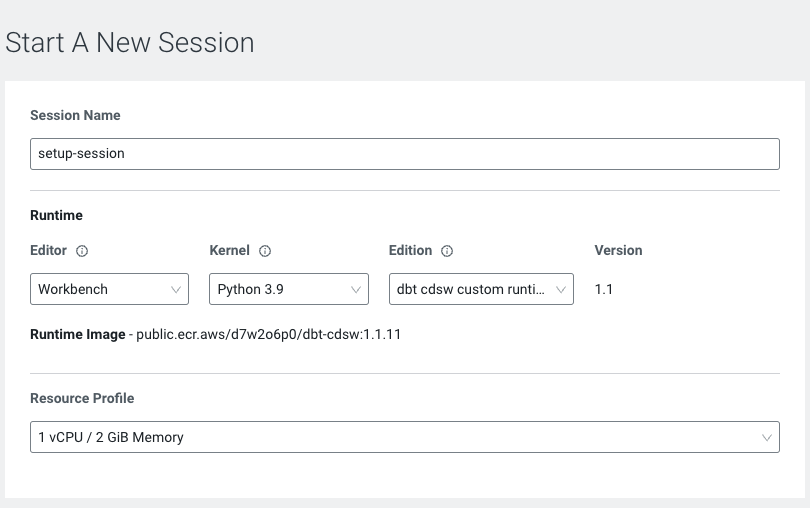The image size is (810, 508).
Task: Click the info icon beside Kernel
Action: [266, 251]
